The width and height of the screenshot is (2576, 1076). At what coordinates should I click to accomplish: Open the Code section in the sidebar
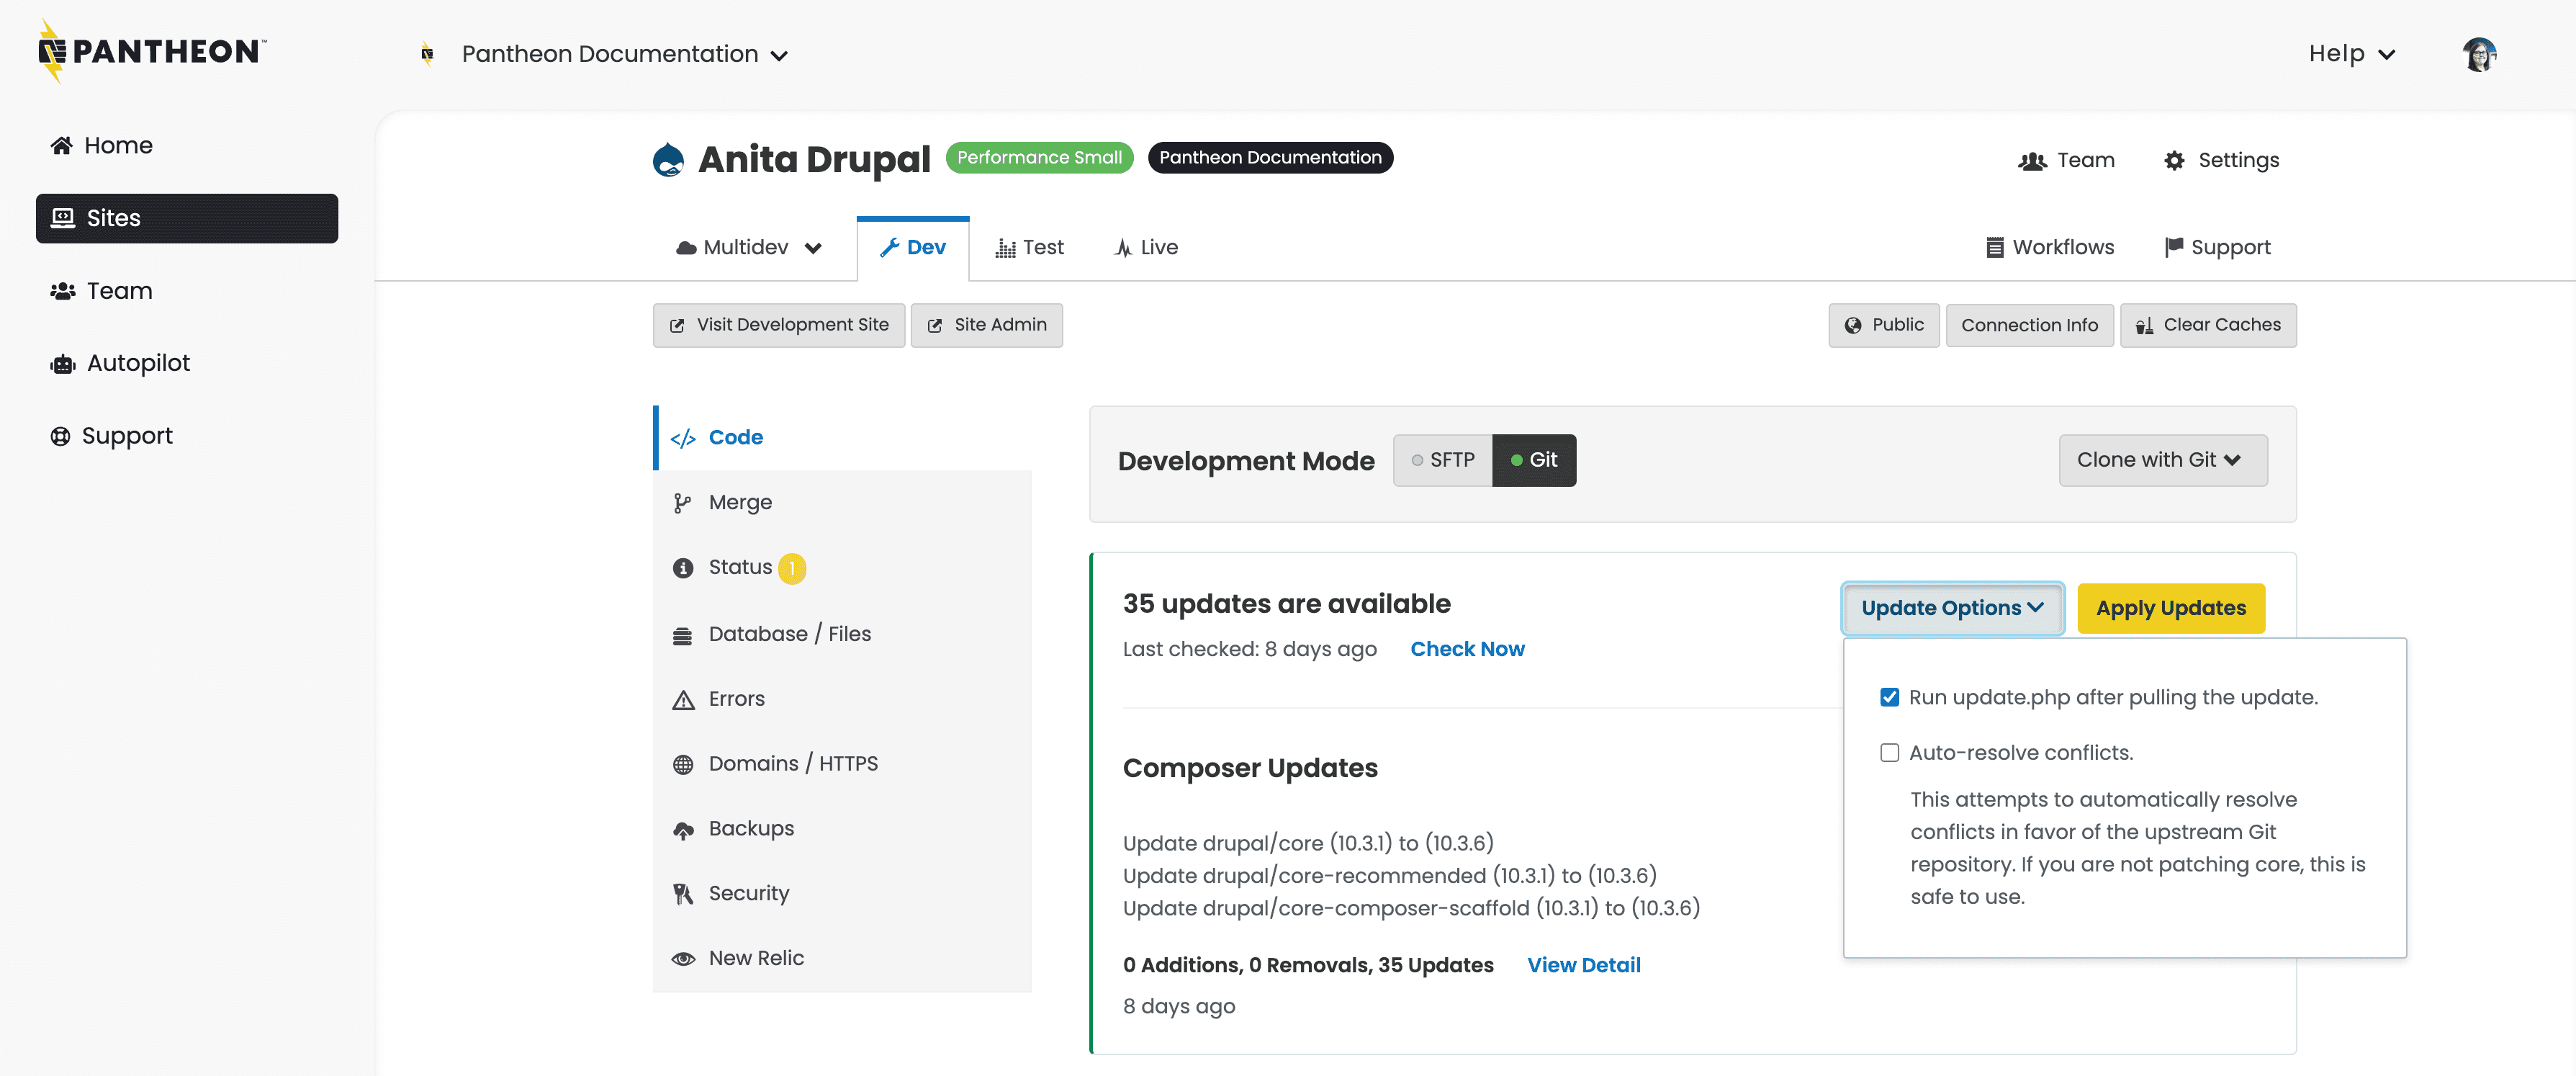[735, 437]
